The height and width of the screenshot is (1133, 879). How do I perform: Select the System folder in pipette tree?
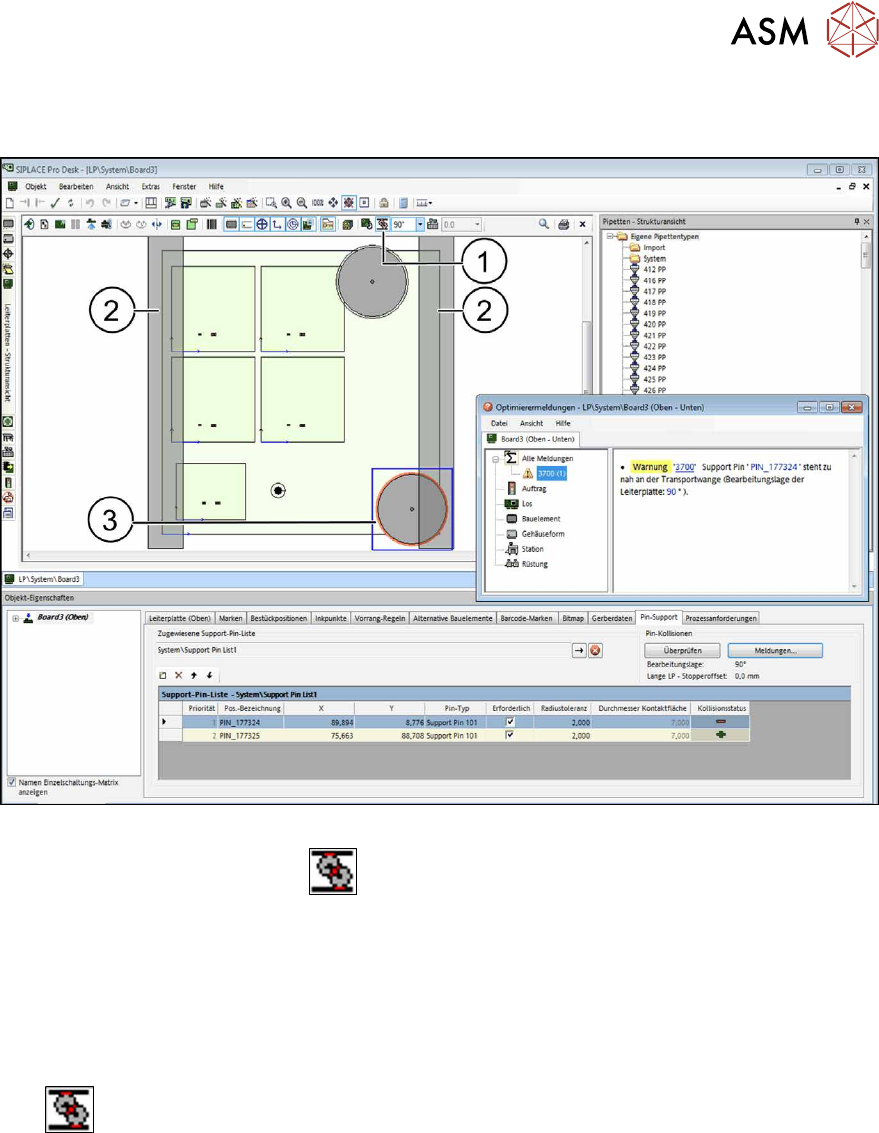coord(654,259)
